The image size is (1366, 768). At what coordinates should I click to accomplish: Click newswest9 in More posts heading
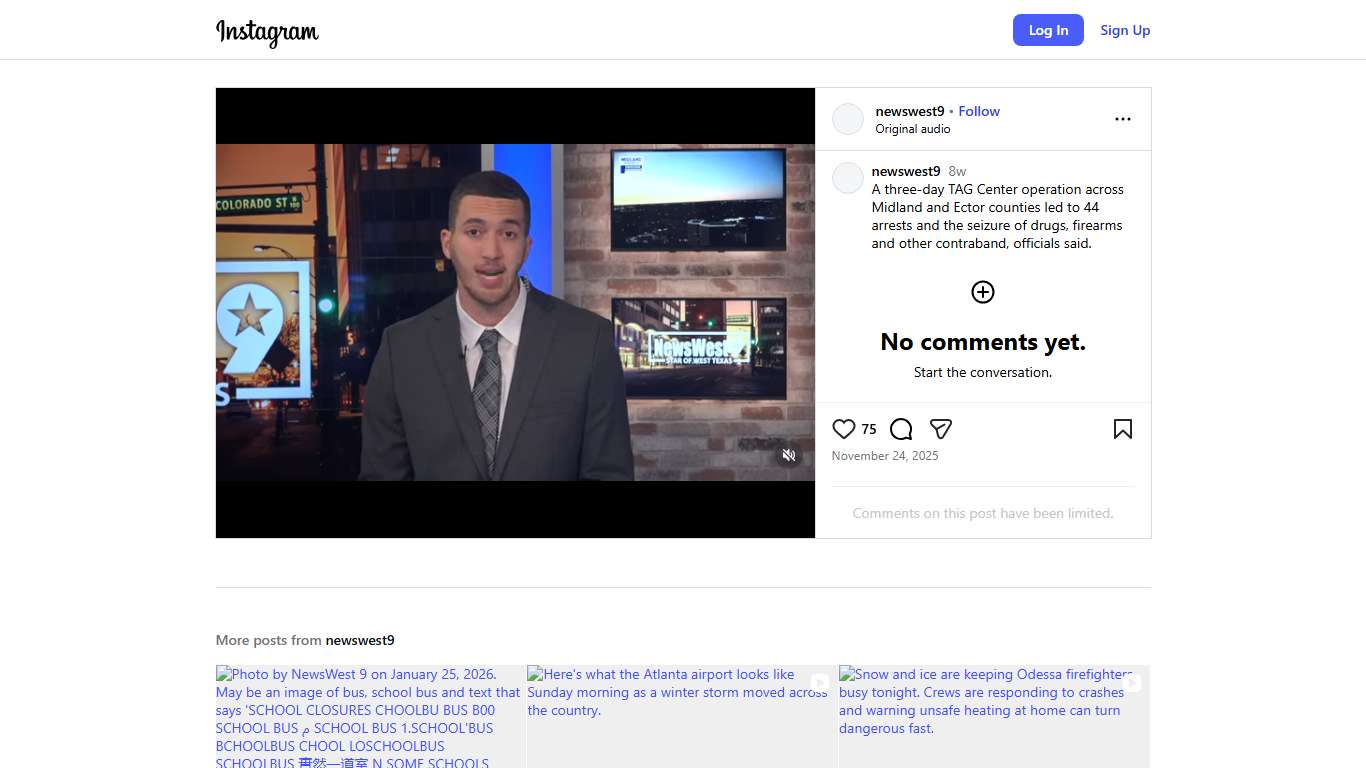pyautogui.click(x=360, y=640)
